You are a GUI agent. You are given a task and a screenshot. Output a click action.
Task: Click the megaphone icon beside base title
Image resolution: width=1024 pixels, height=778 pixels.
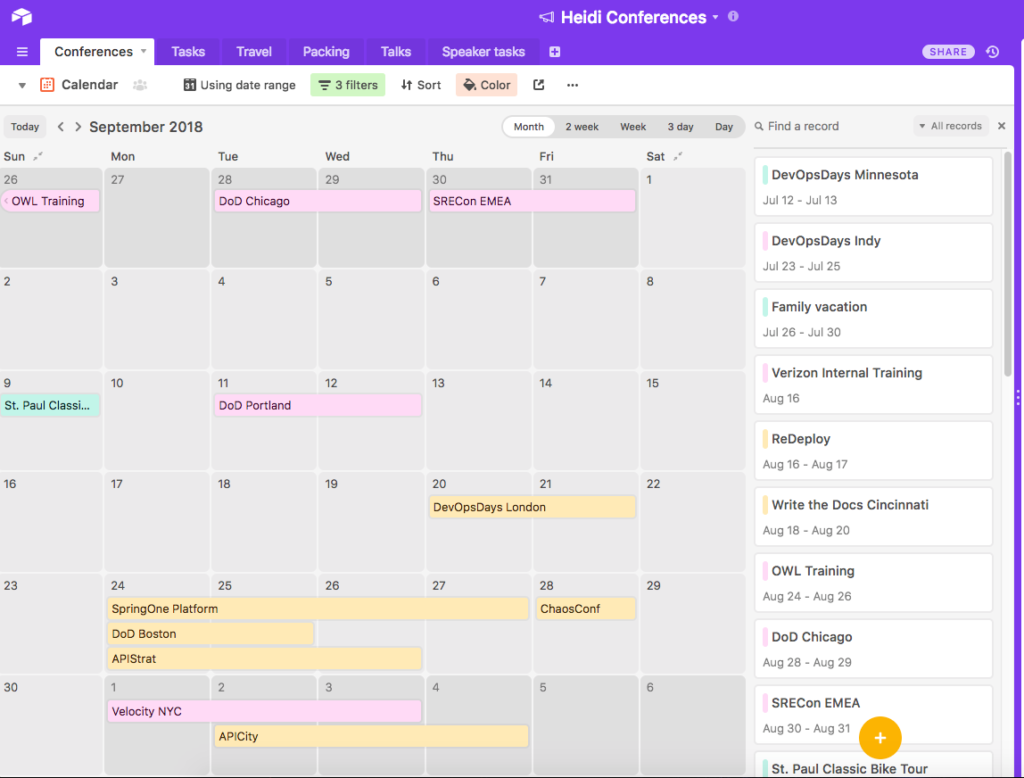point(547,17)
